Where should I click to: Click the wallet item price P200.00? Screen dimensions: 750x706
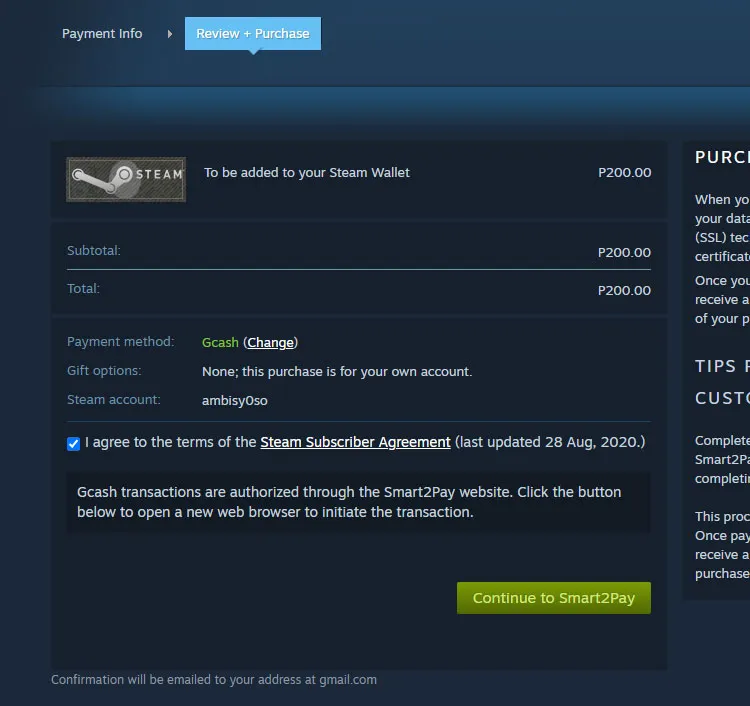(x=624, y=172)
